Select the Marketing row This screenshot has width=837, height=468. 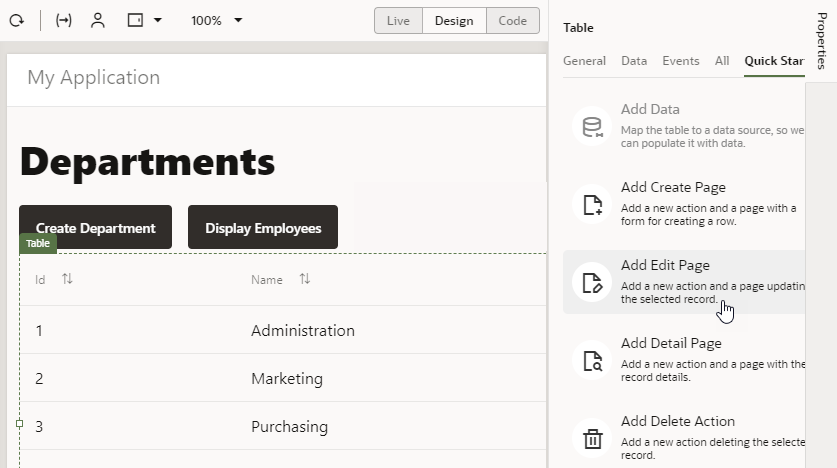pyautogui.click(x=283, y=378)
